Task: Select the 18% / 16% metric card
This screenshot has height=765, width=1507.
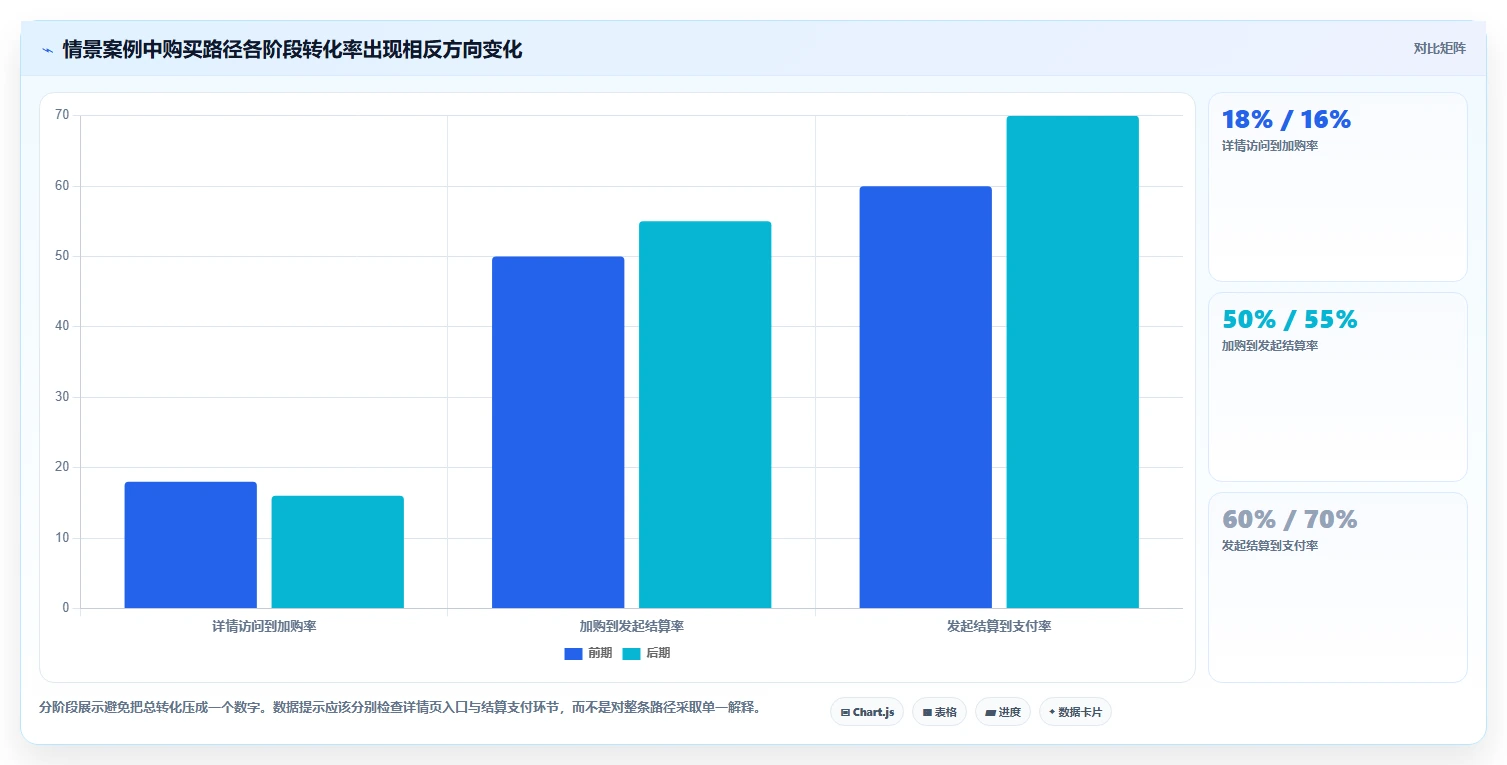Action: 1338,187
